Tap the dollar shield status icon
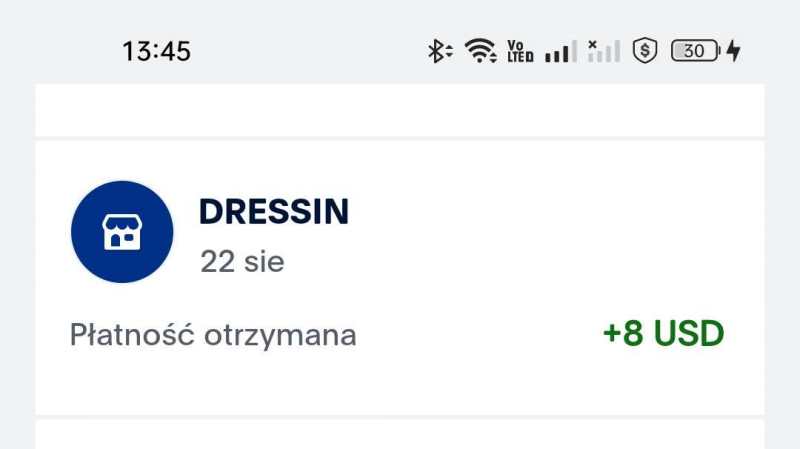Image resolution: width=800 pixels, height=449 pixels. point(646,50)
